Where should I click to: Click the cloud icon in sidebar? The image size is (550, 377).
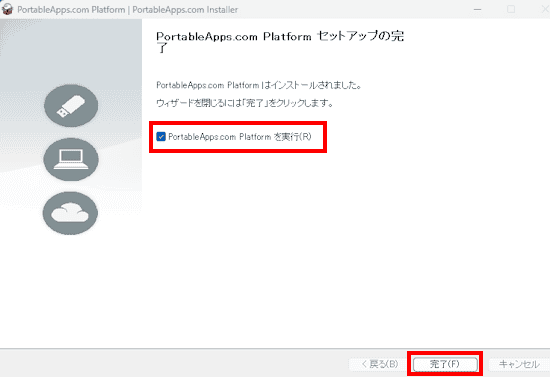point(71,213)
